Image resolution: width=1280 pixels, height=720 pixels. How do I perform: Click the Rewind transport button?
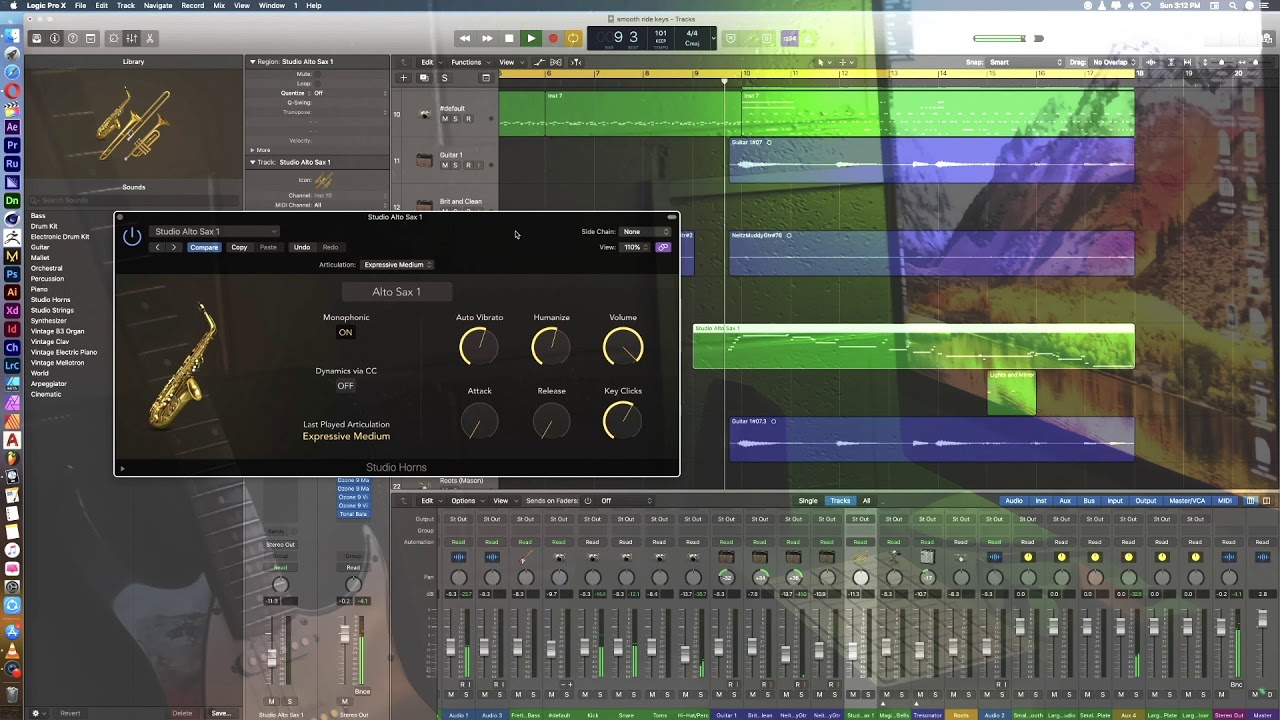[464, 39]
